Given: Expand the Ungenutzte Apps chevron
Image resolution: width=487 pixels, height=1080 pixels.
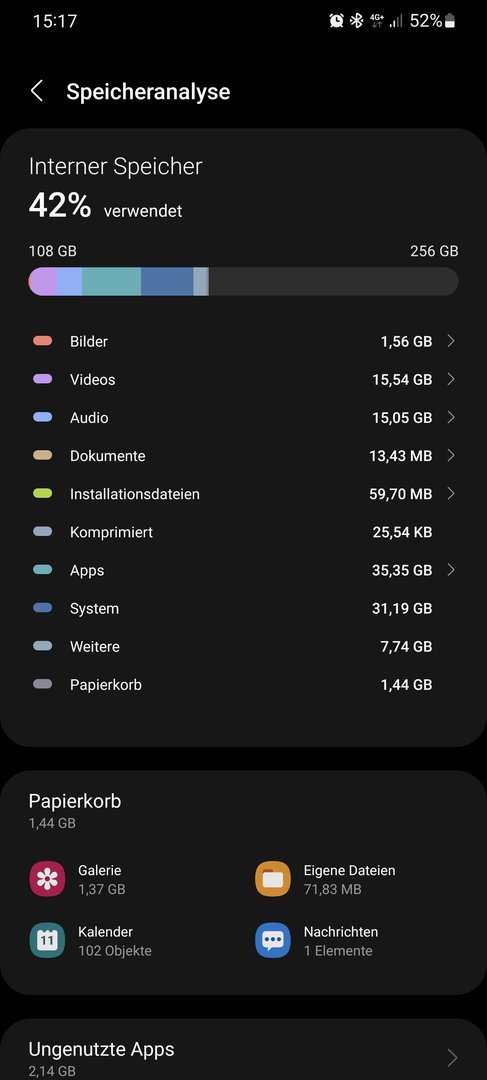Looking at the screenshot, I should point(452,1057).
